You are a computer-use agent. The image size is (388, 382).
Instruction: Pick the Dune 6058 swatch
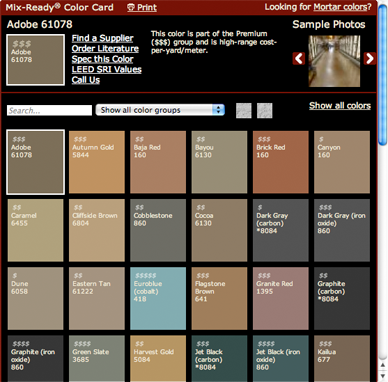click(35, 299)
